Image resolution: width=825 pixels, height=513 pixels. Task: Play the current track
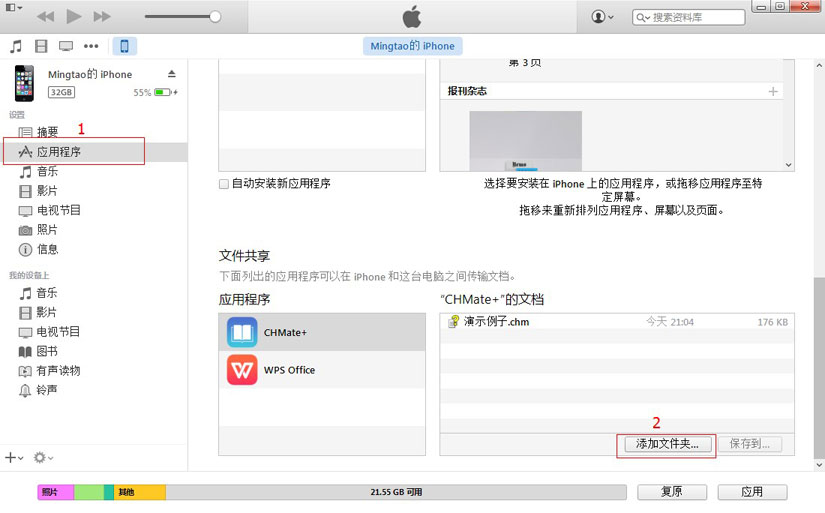[74, 16]
